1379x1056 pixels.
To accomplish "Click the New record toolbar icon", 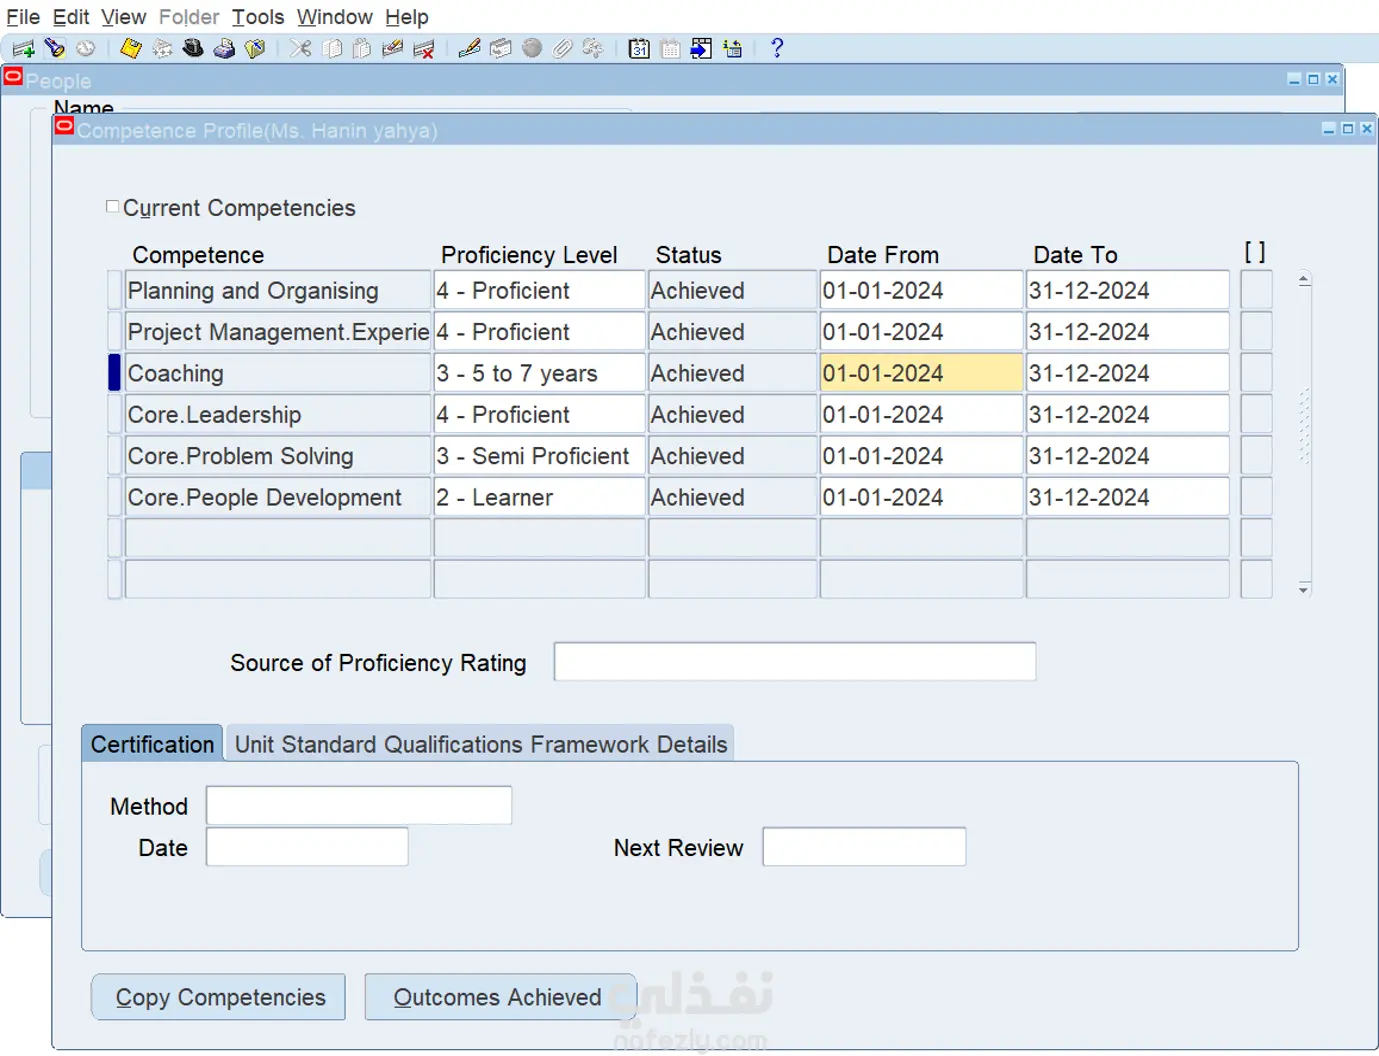I will click(23, 48).
